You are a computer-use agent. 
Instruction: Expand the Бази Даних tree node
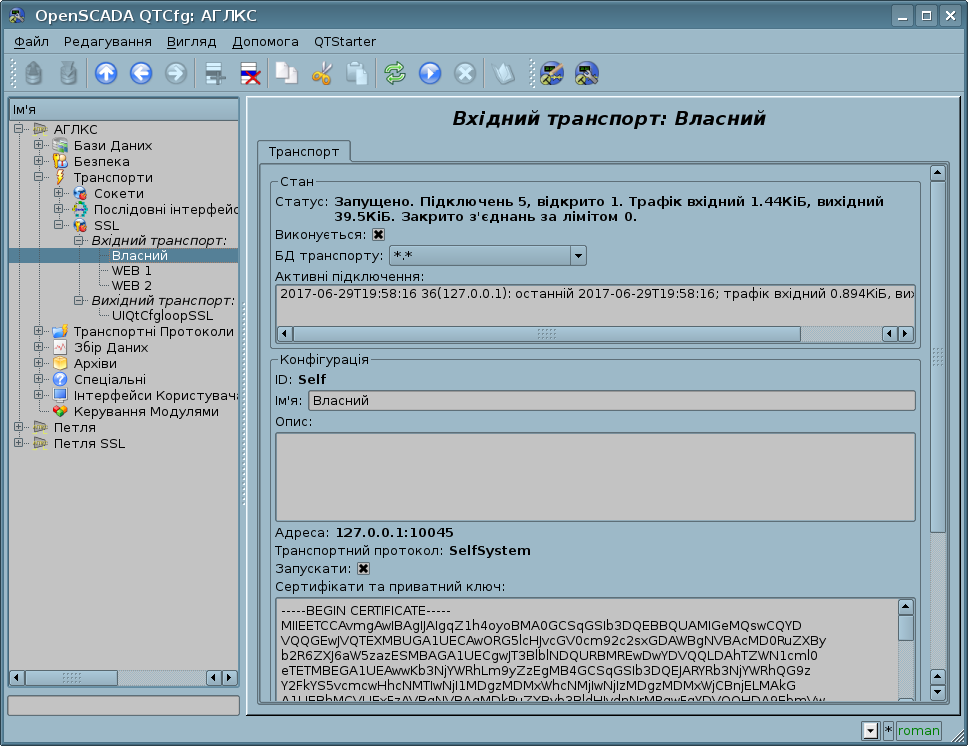click(39, 146)
